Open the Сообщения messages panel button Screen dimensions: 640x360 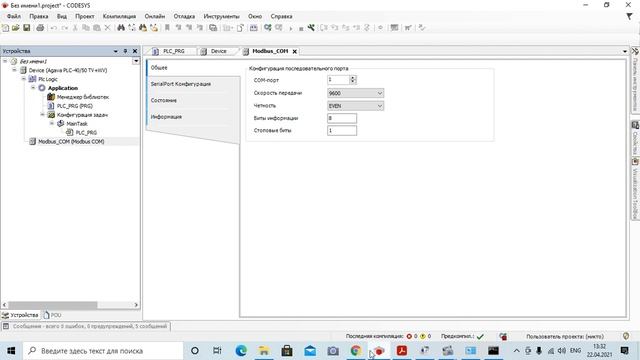pos(86,326)
